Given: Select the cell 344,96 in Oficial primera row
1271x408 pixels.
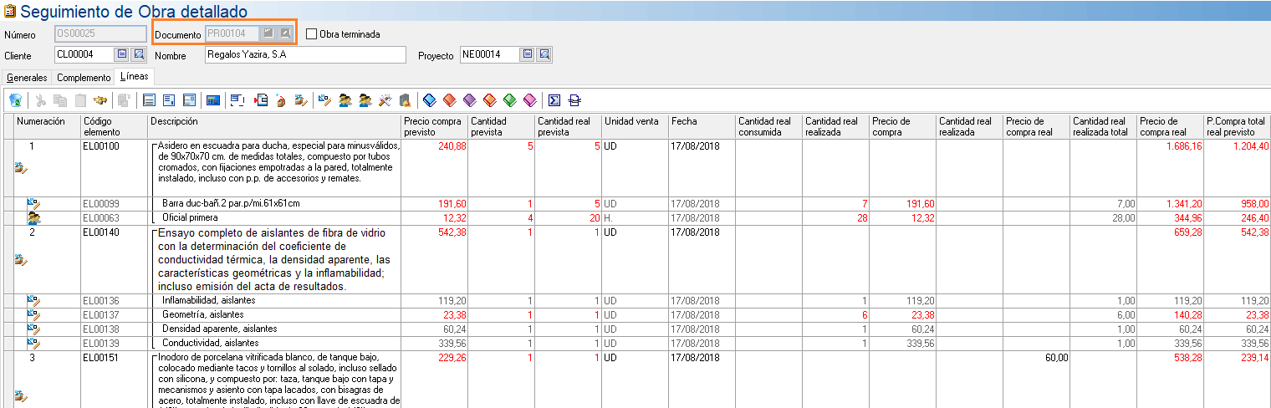Looking at the screenshot, I should pos(1171,217).
